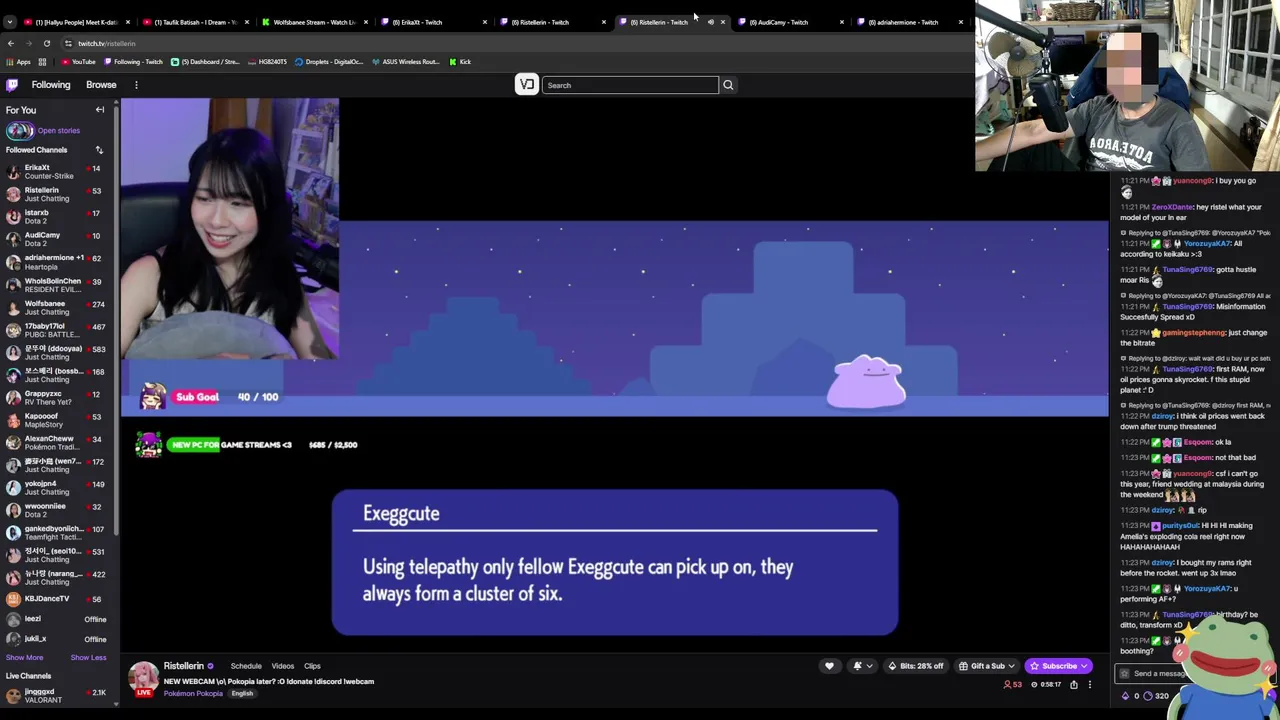Open the HG8240T5 bookmark
Screen dimensions: 1280x720
click(x=266, y=62)
